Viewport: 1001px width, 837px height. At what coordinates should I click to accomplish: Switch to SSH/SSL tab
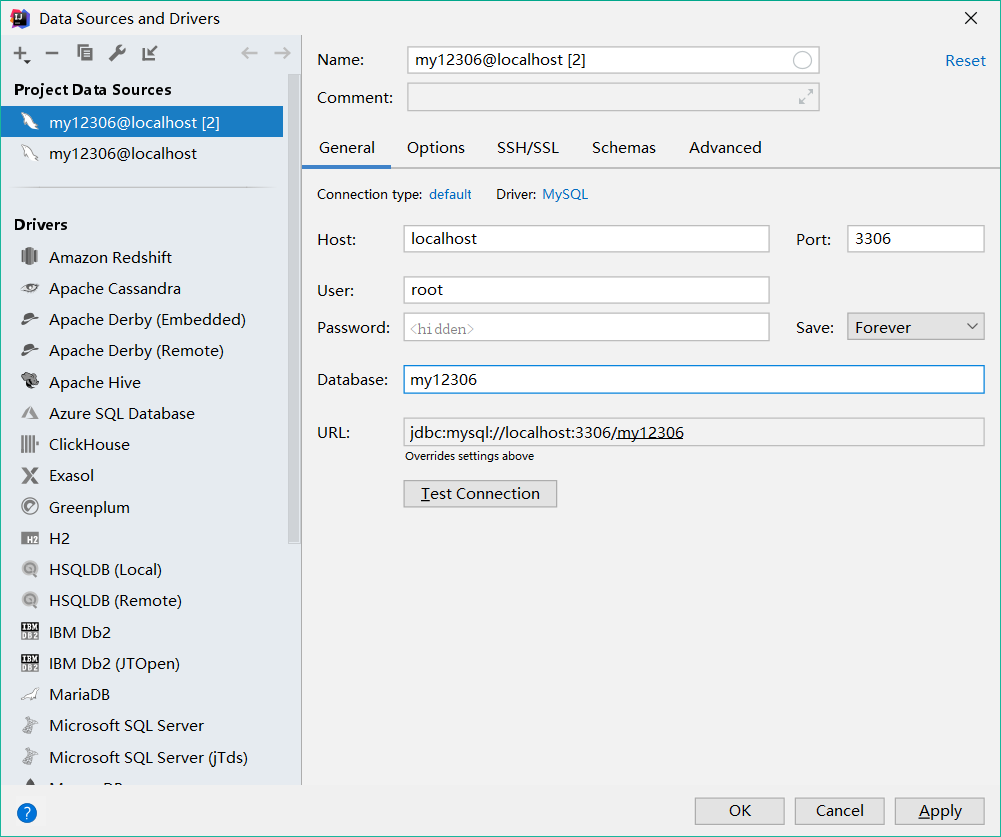528,147
